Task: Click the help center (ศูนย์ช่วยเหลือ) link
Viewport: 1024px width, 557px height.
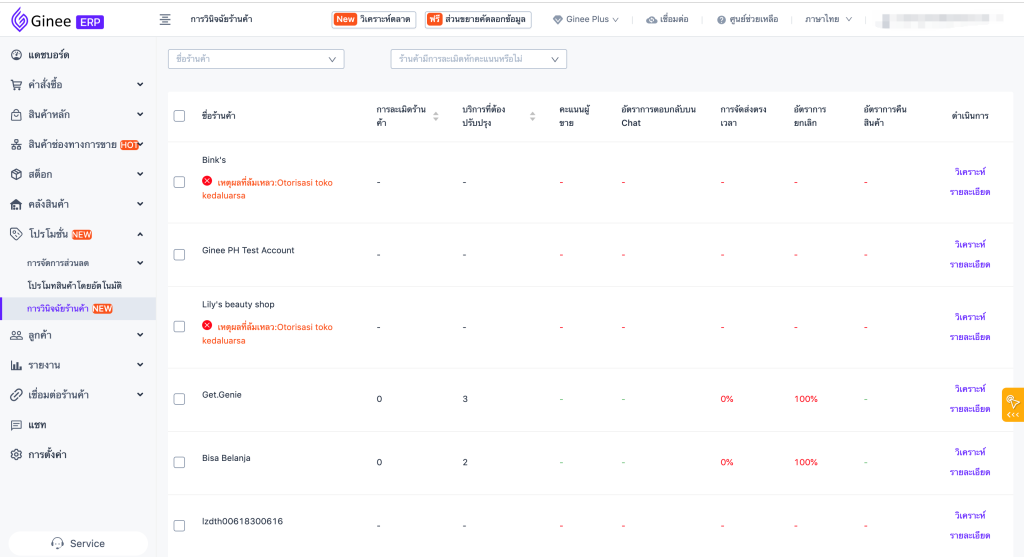Action: click(x=748, y=20)
